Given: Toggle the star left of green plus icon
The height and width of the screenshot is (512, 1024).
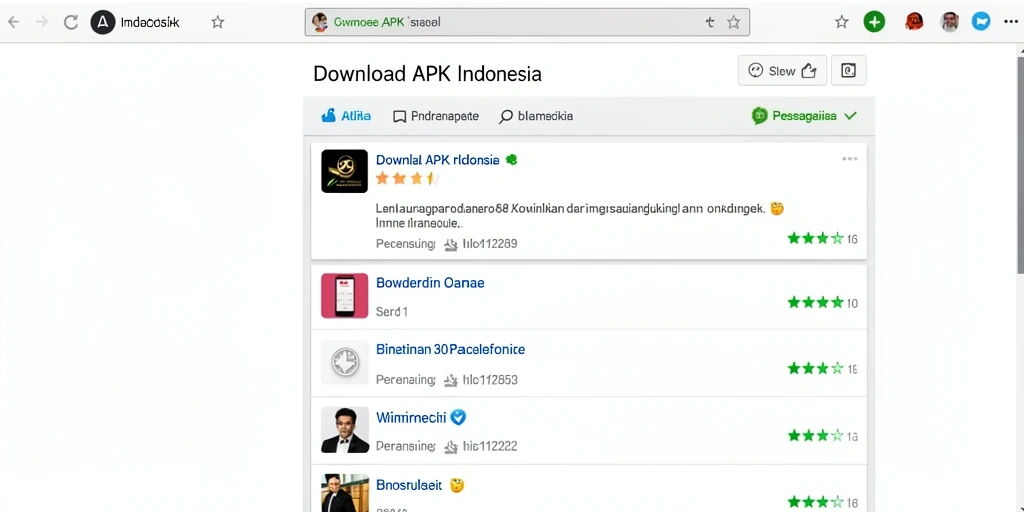Looking at the screenshot, I should [842, 22].
